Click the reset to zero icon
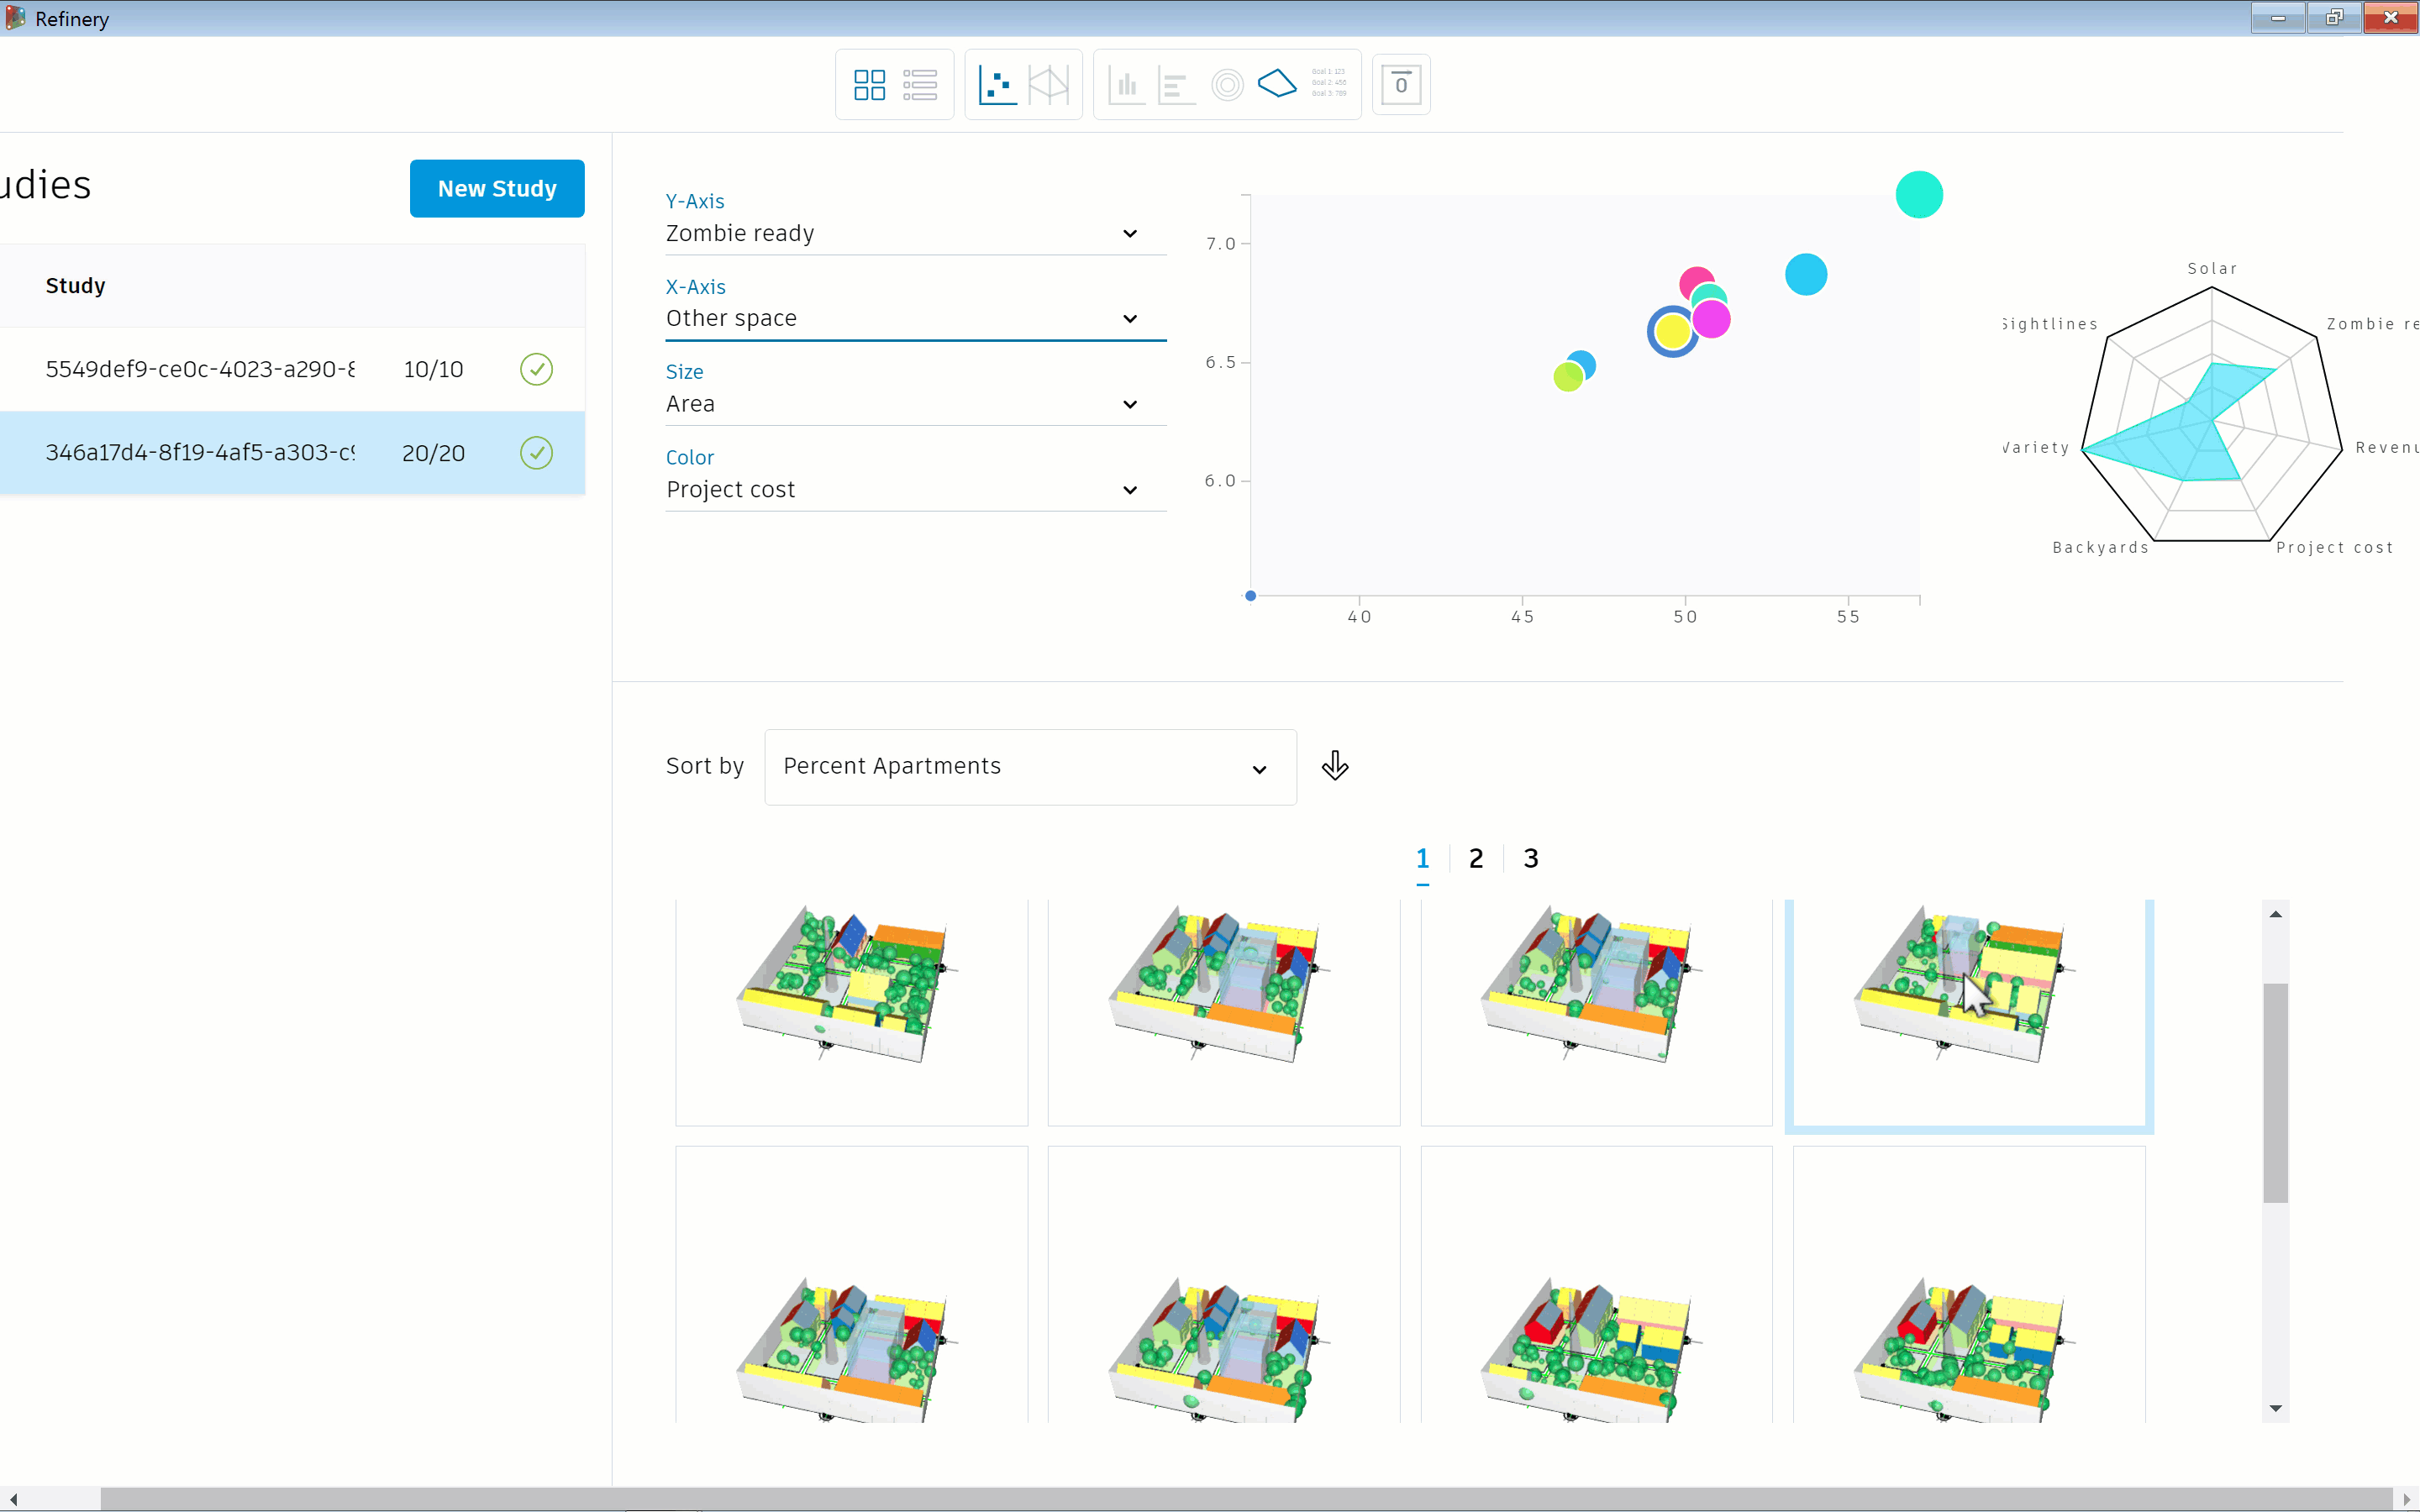 [1400, 85]
